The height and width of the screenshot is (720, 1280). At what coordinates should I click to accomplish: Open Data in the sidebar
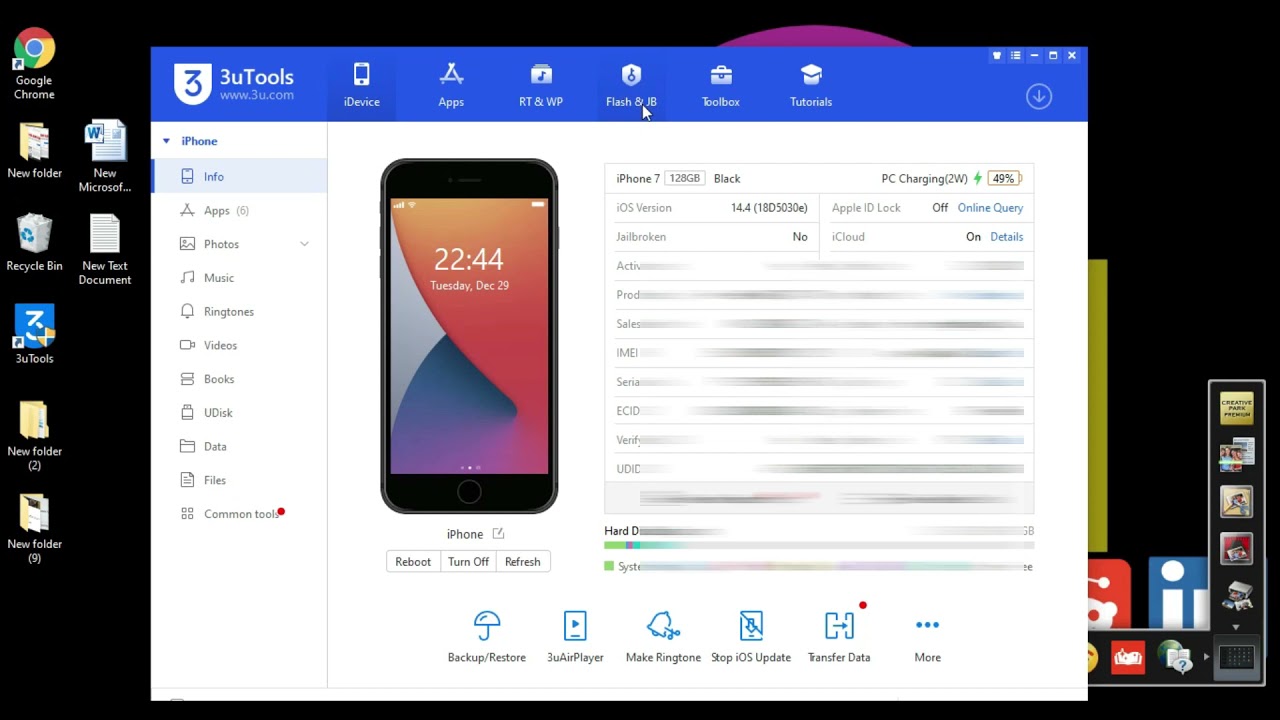click(239, 446)
